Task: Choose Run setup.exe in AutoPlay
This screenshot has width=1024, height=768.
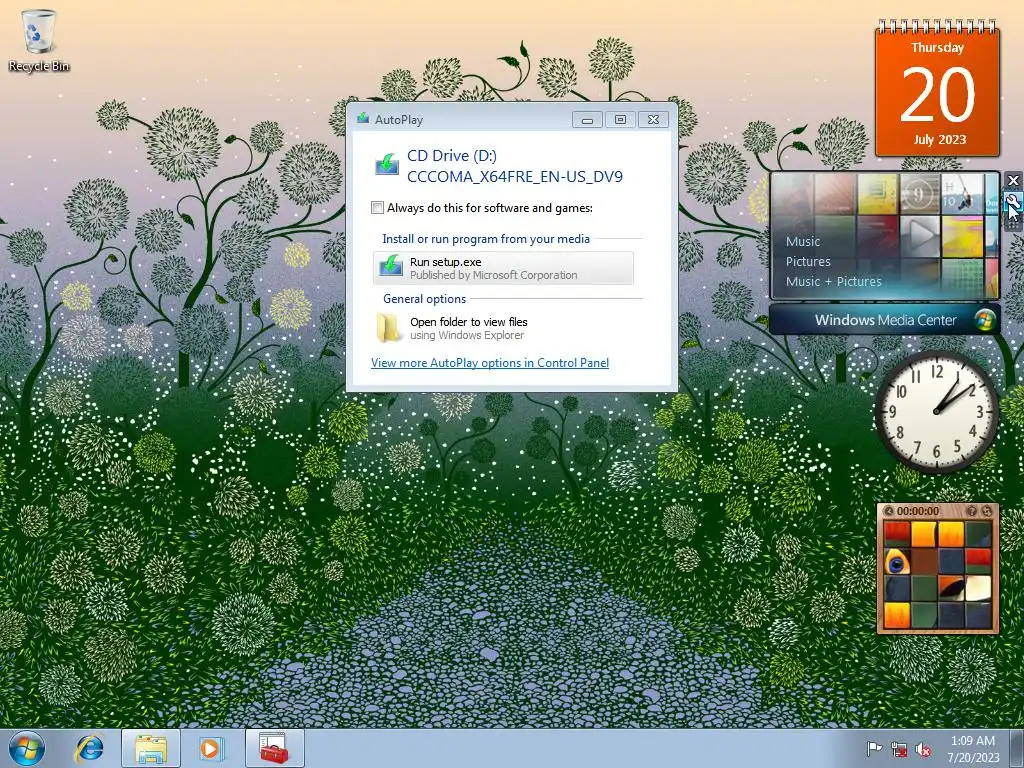Action: tap(504, 268)
